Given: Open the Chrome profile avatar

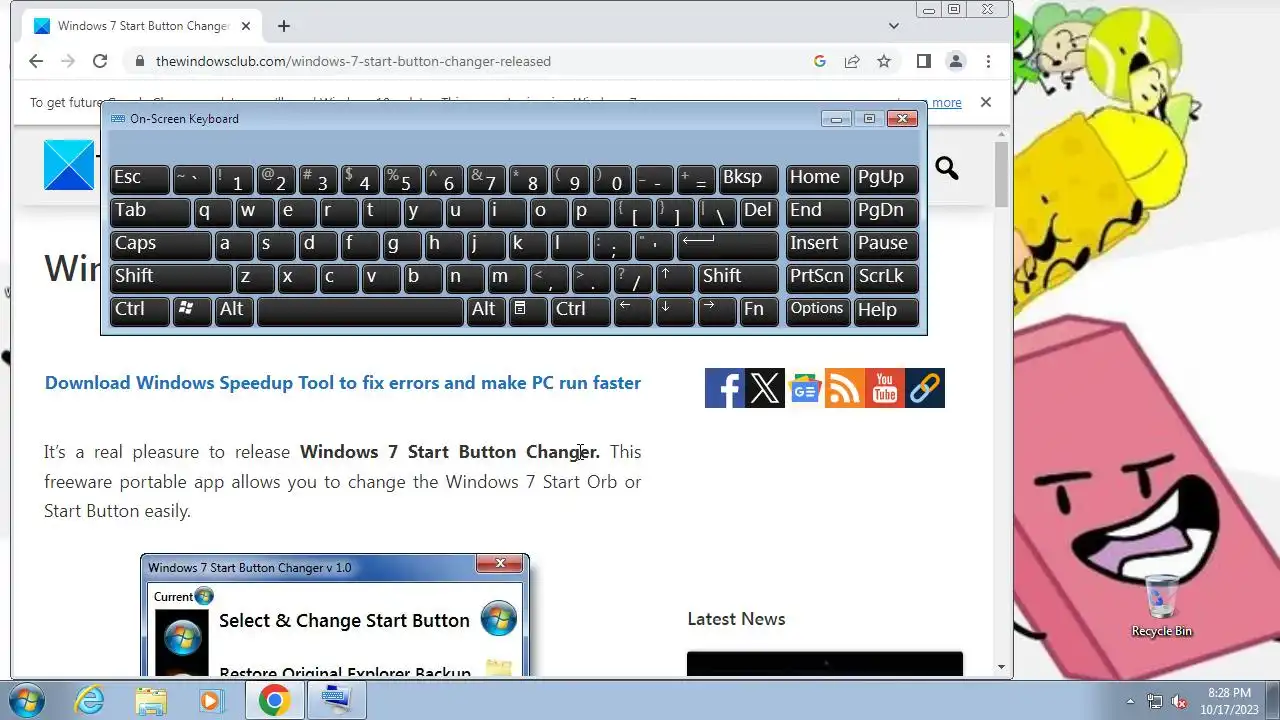Looking at the screenshot, I should [956, 61].
